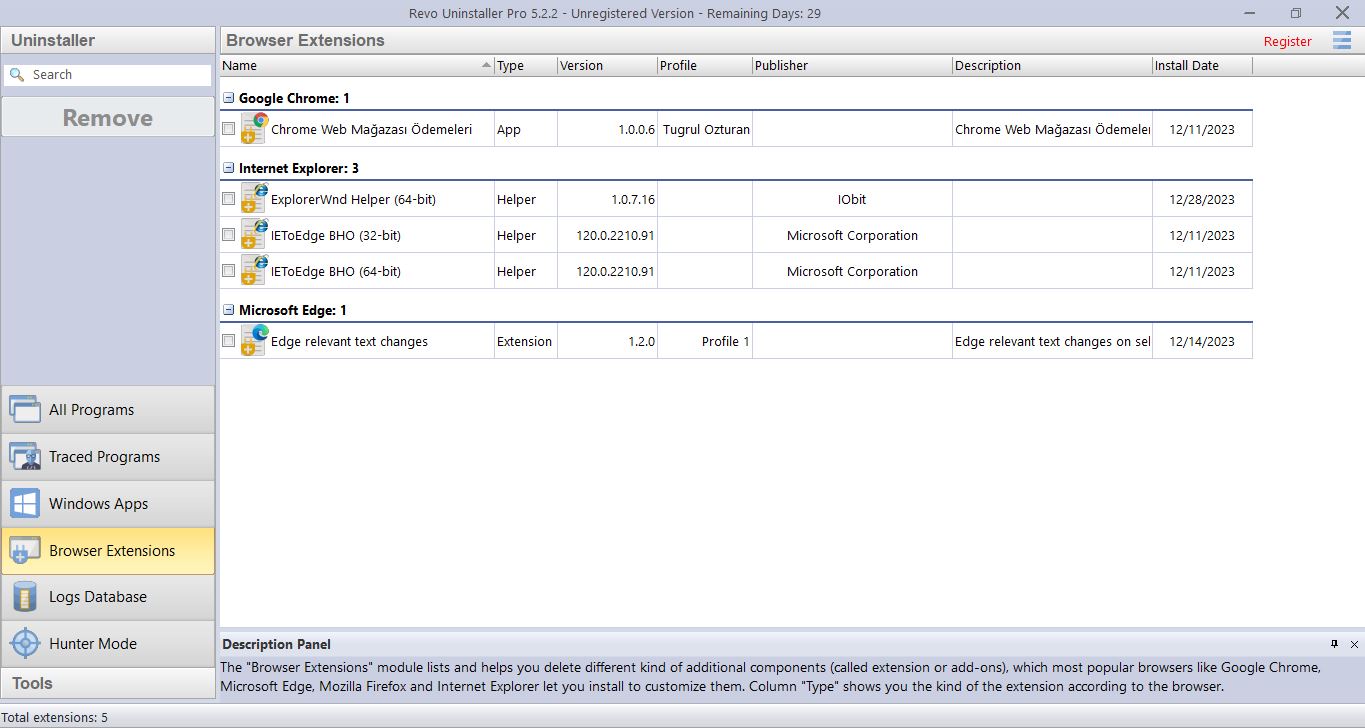Focus the Search input field
This screenshot has width=1365, height=728.
point(108,74)
